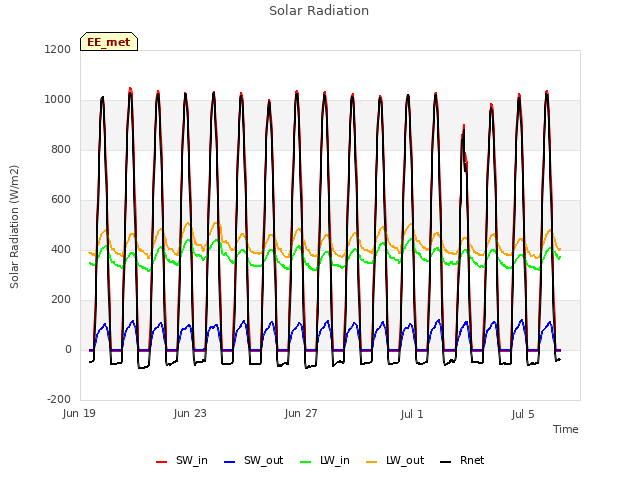The width and height of the screenshot is (640, 480).
Task: Click the red SW_in legend swatch
Action: (162, 462)
